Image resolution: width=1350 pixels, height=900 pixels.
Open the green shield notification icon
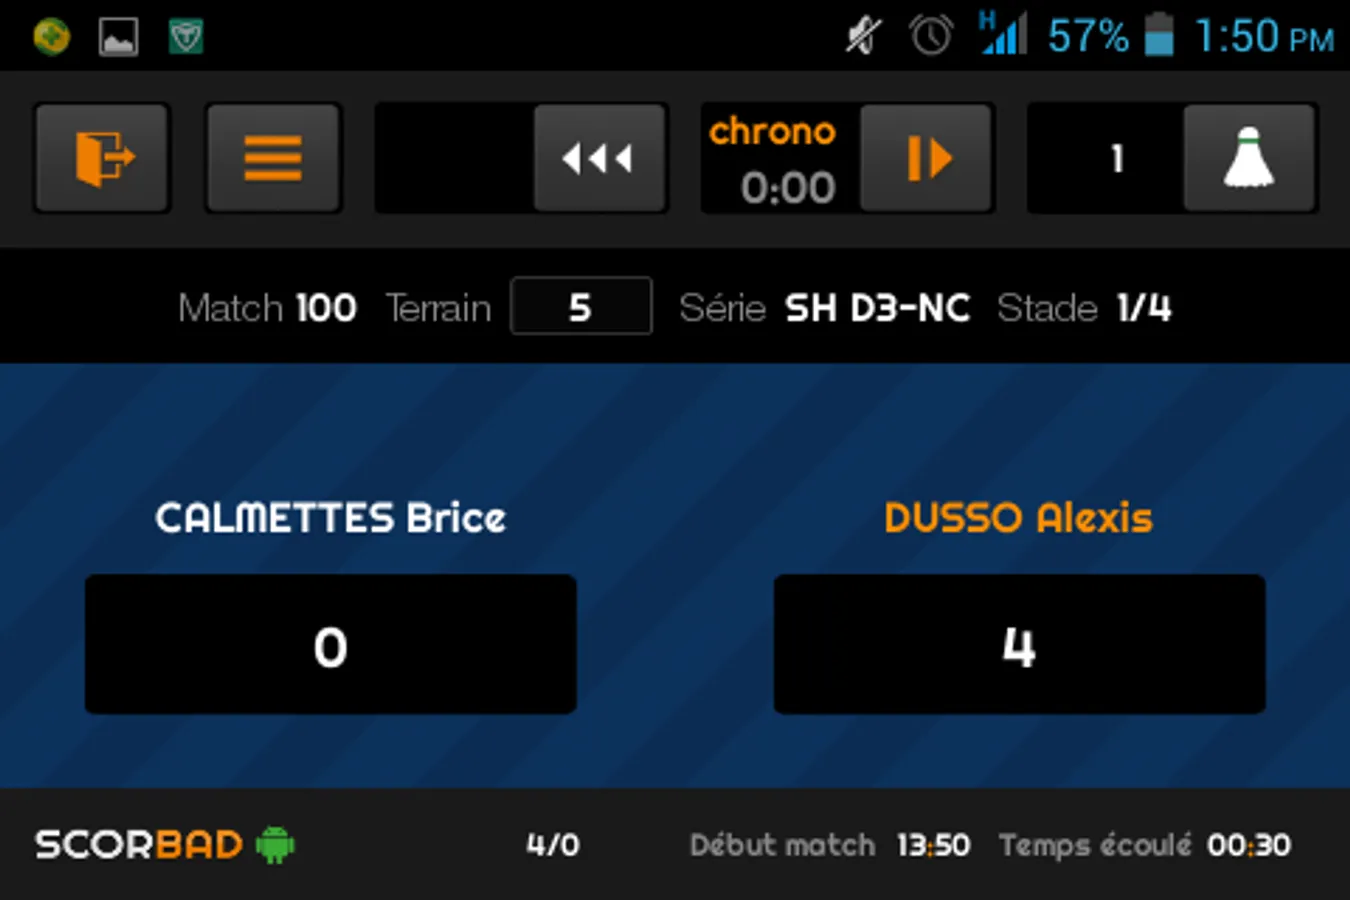point(186,38)
